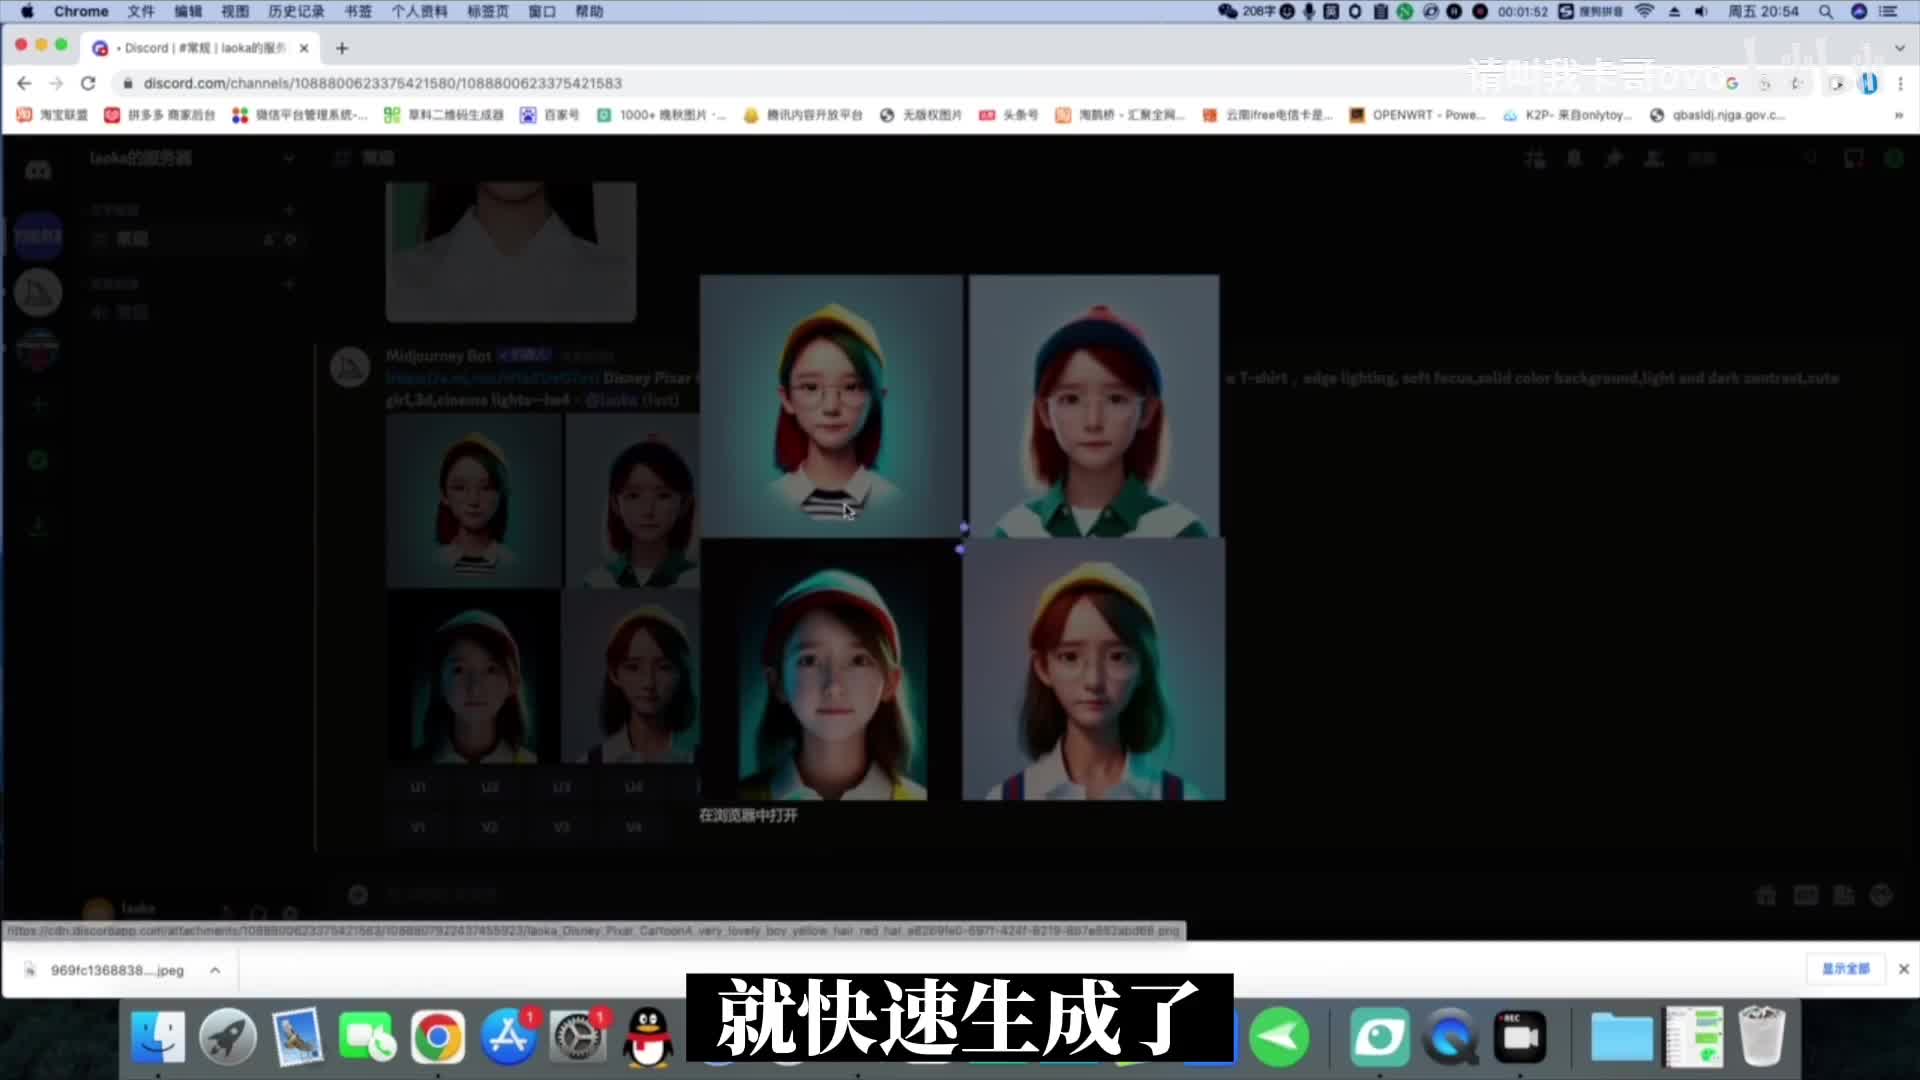Open the 书签 menu in menu bar
This screenshot has width=1920, height=1080.
pyautogui.click(x=358, y=12)
